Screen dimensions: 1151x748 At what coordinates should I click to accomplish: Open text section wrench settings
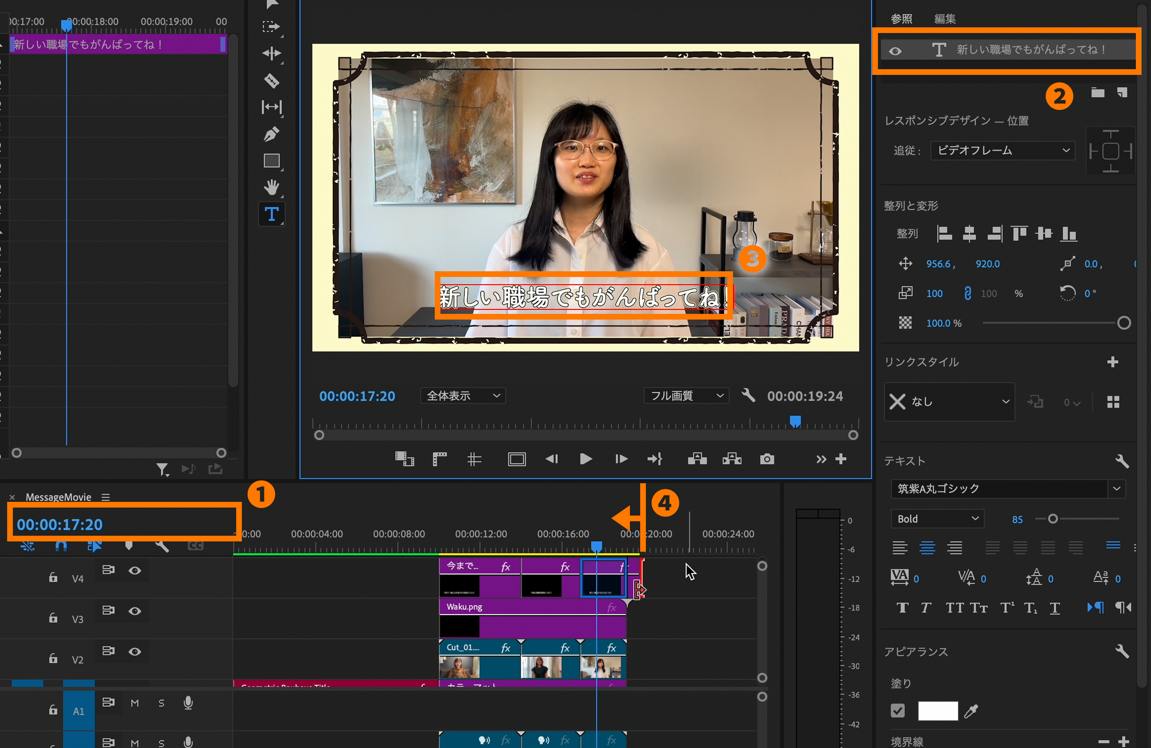click(x=1122, y=461)
